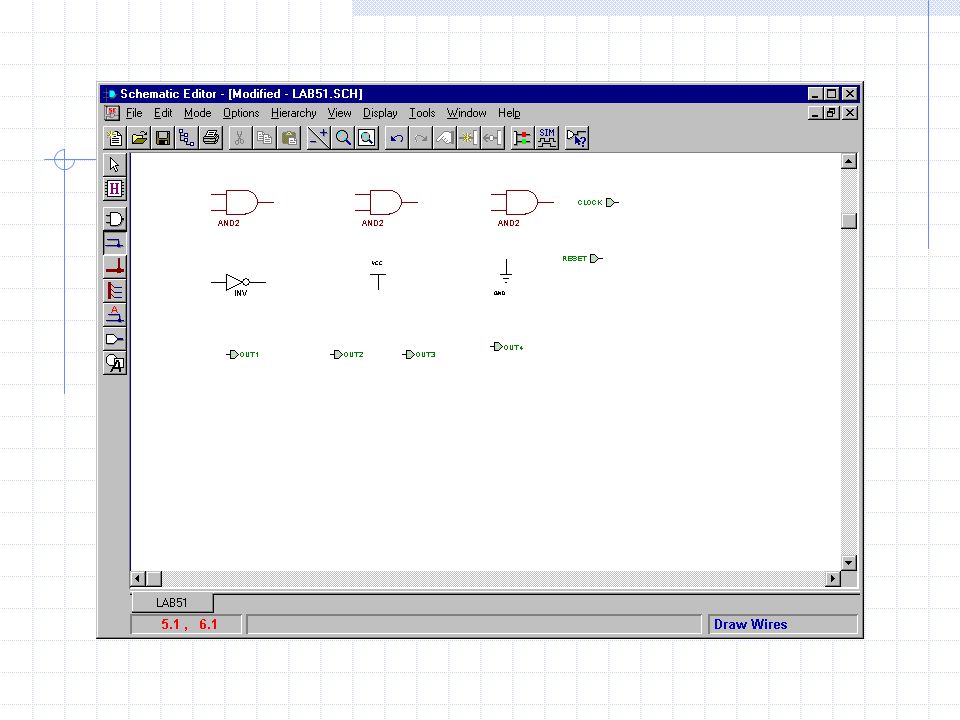Screen dimensions: 960x720
Task: Select the I/O terminal tool
Action: tap(114, 339)
